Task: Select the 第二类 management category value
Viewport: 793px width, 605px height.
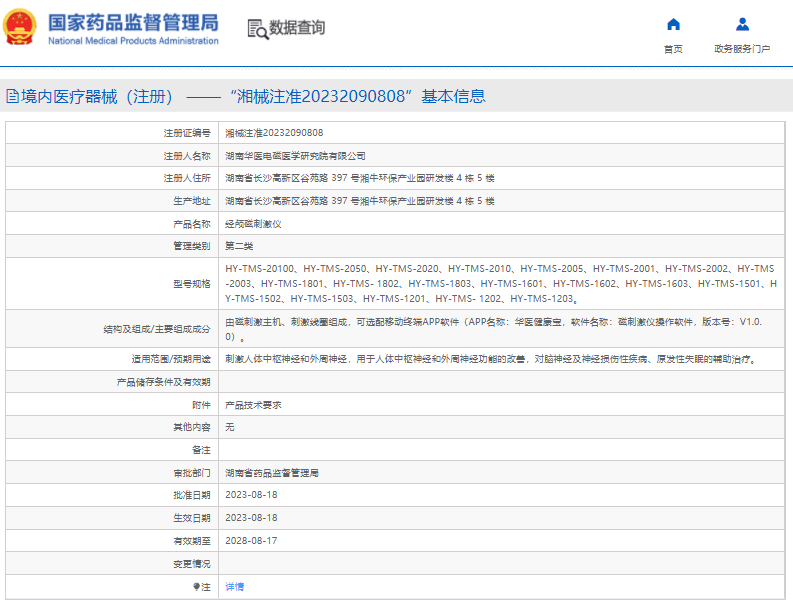Action: [239, 246]
